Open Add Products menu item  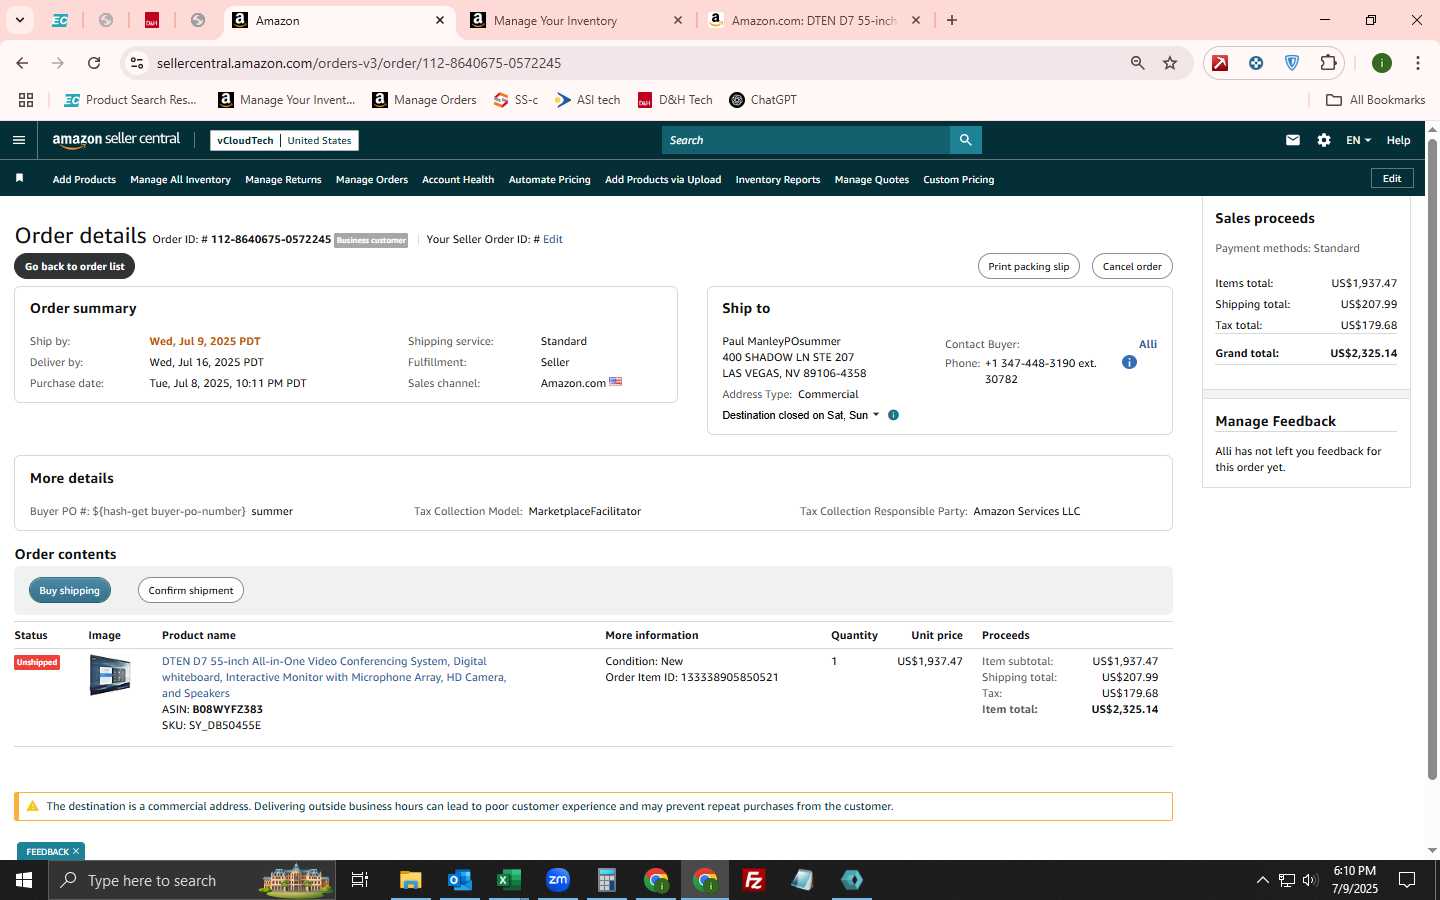[84, 180]
